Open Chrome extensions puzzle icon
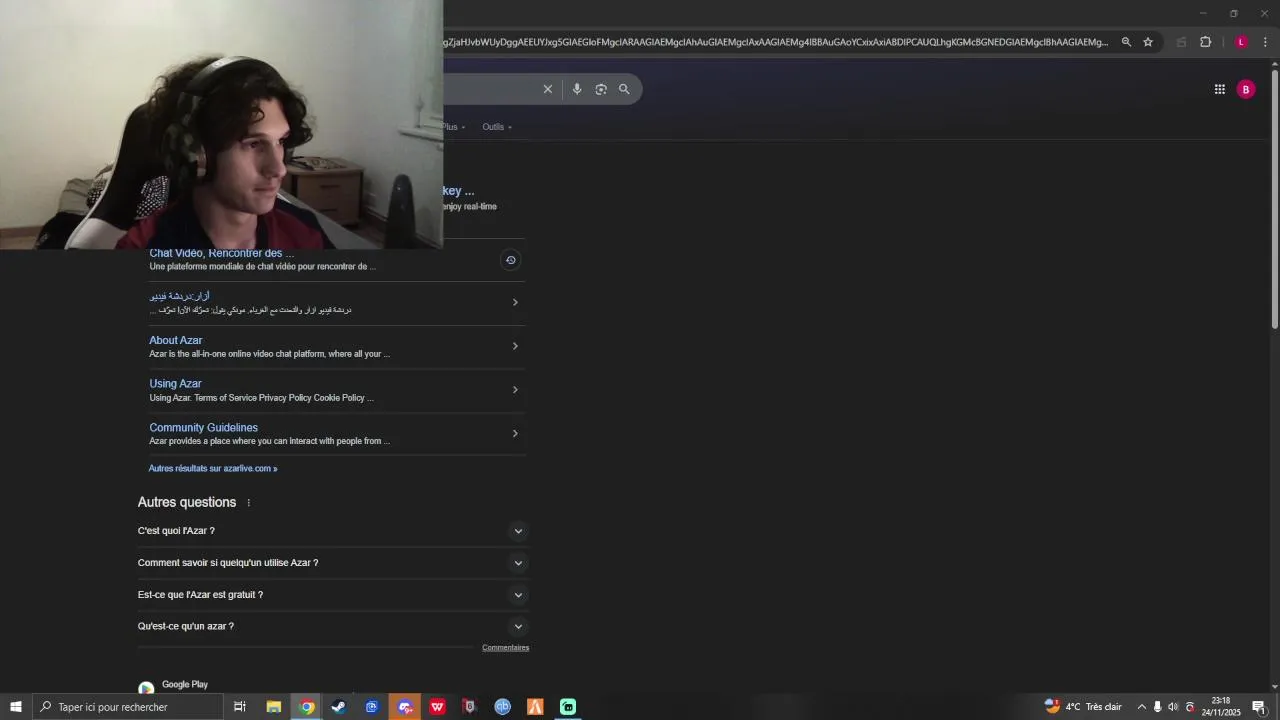 pos(1205,42)
